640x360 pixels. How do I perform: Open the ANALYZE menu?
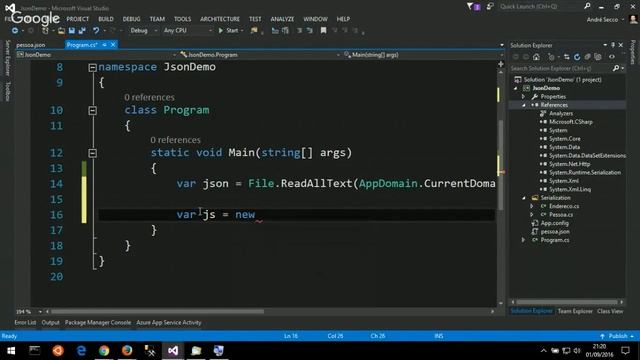click(282, 19)
